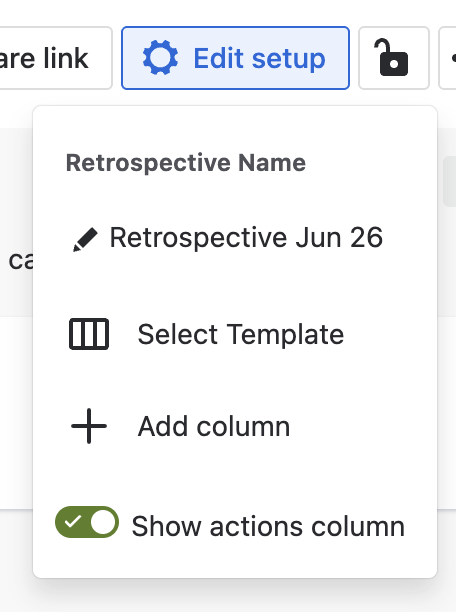Click the white knob of the actions toggle
Screen dimensions: 456x612
tap(103, 522)
